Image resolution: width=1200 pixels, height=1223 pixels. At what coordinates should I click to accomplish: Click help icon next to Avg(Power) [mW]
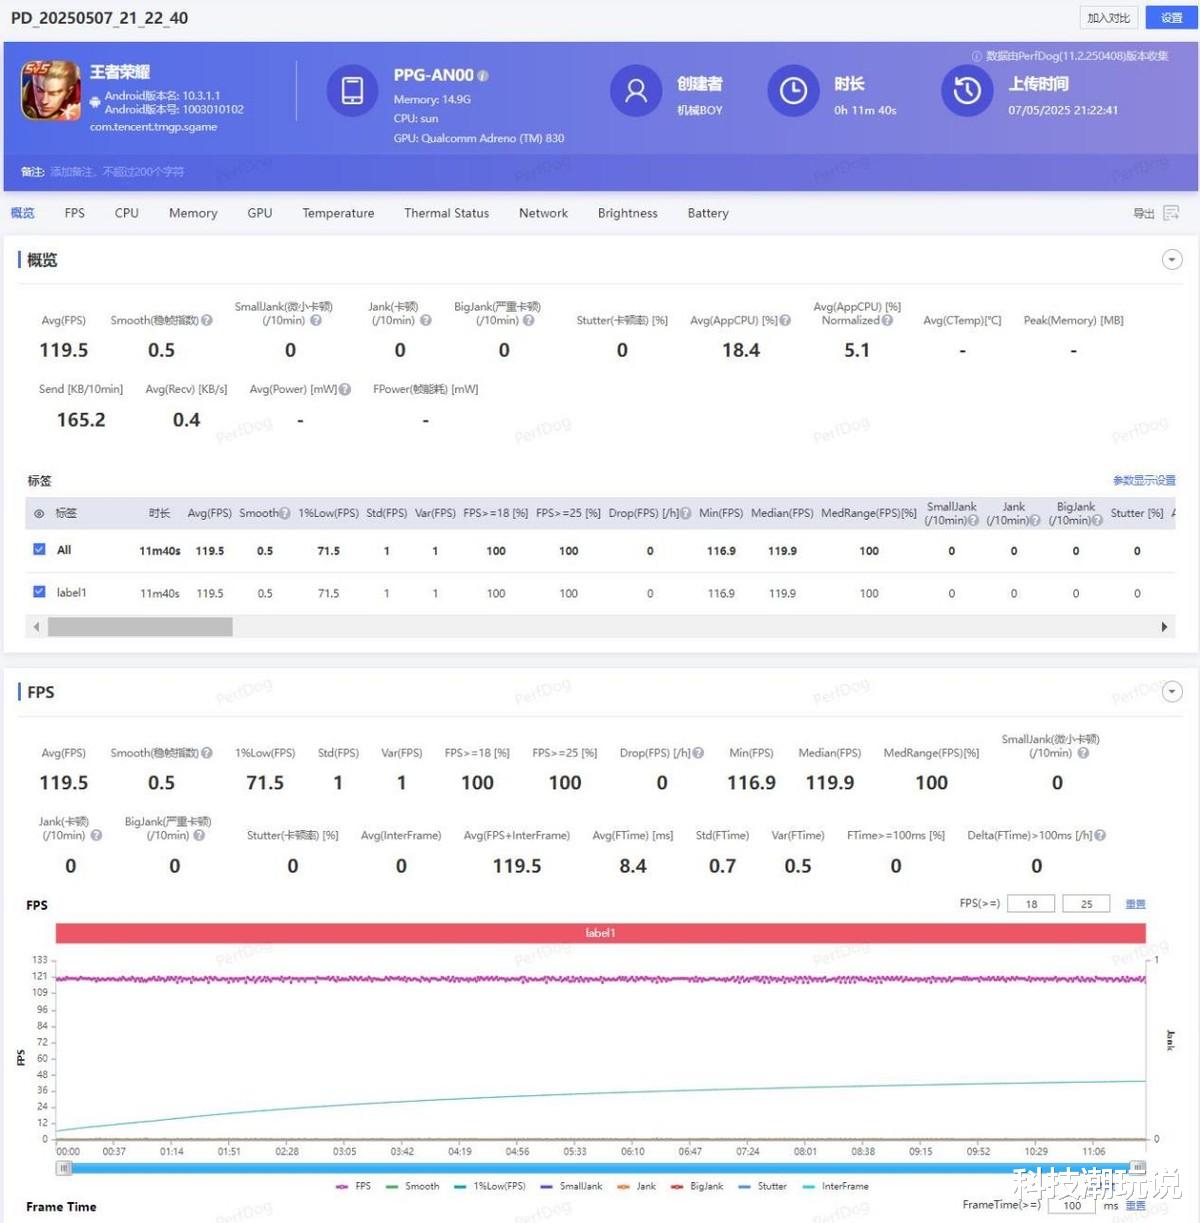[x=345, y=390]
